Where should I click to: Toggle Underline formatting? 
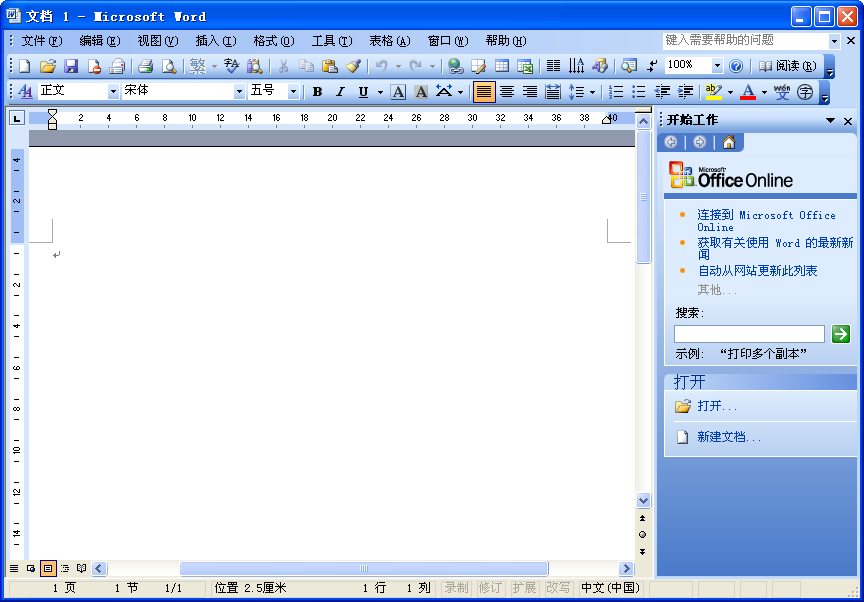tap(363, 91)
